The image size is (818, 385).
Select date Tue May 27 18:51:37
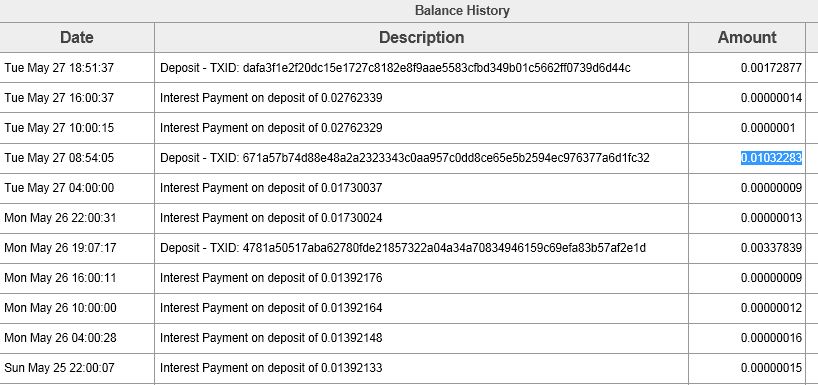[x=59, y=68]
